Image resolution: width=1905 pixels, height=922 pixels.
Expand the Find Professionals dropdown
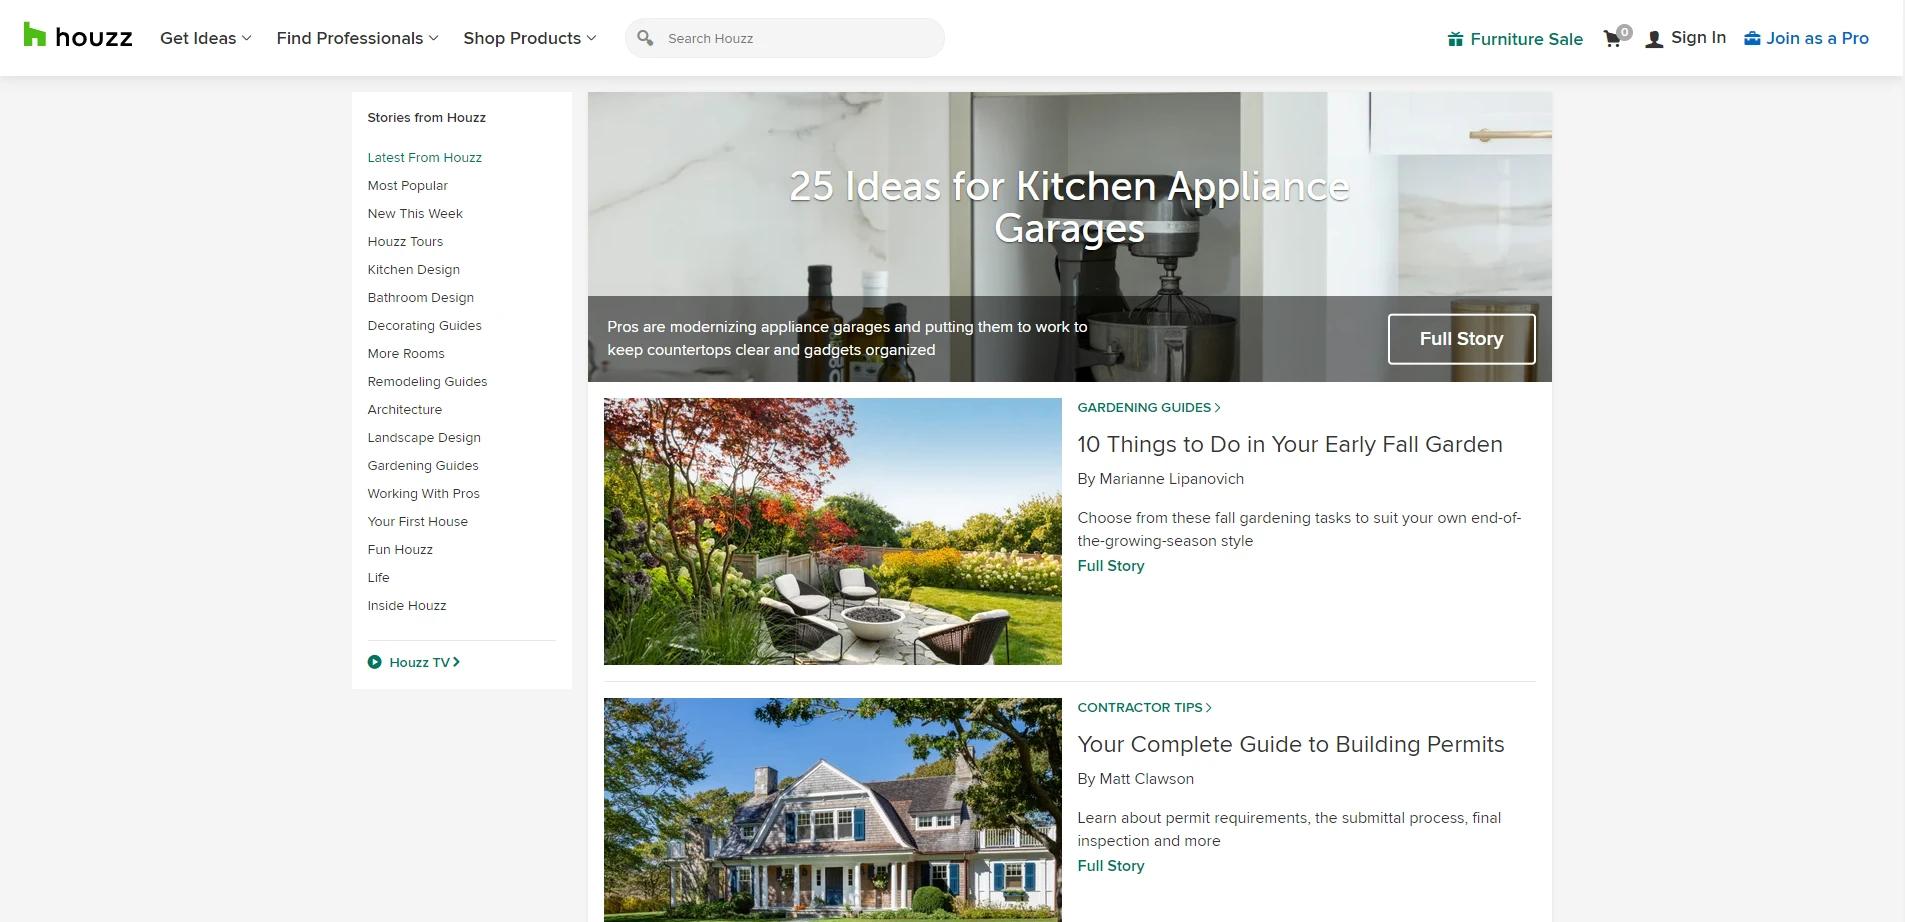357,38
